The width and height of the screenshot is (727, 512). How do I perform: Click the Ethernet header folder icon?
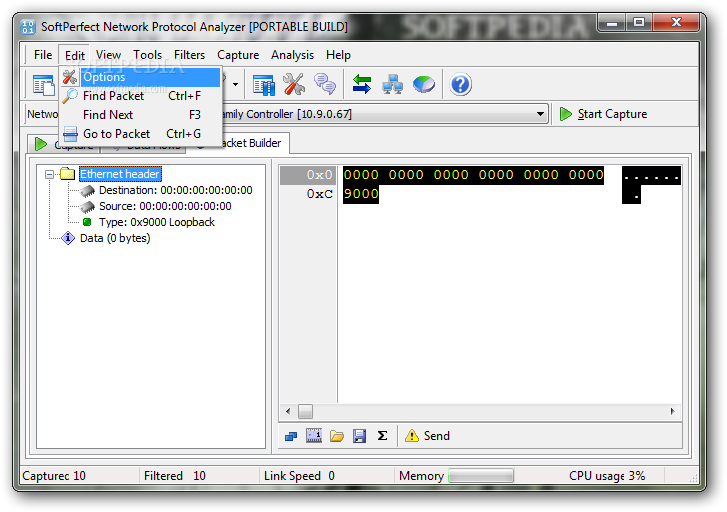[x=68, y=174]
